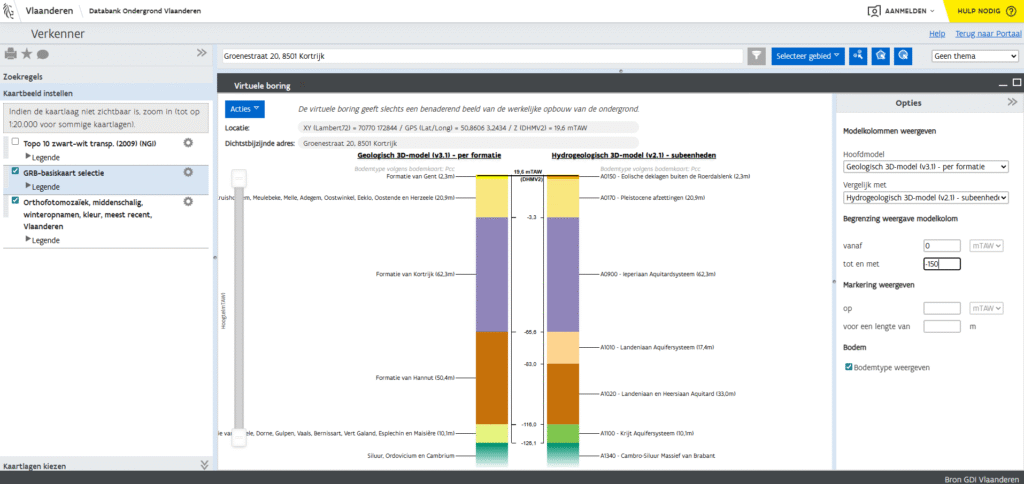Open mTAW unit dropdown next to vanaf

(986, 246)
